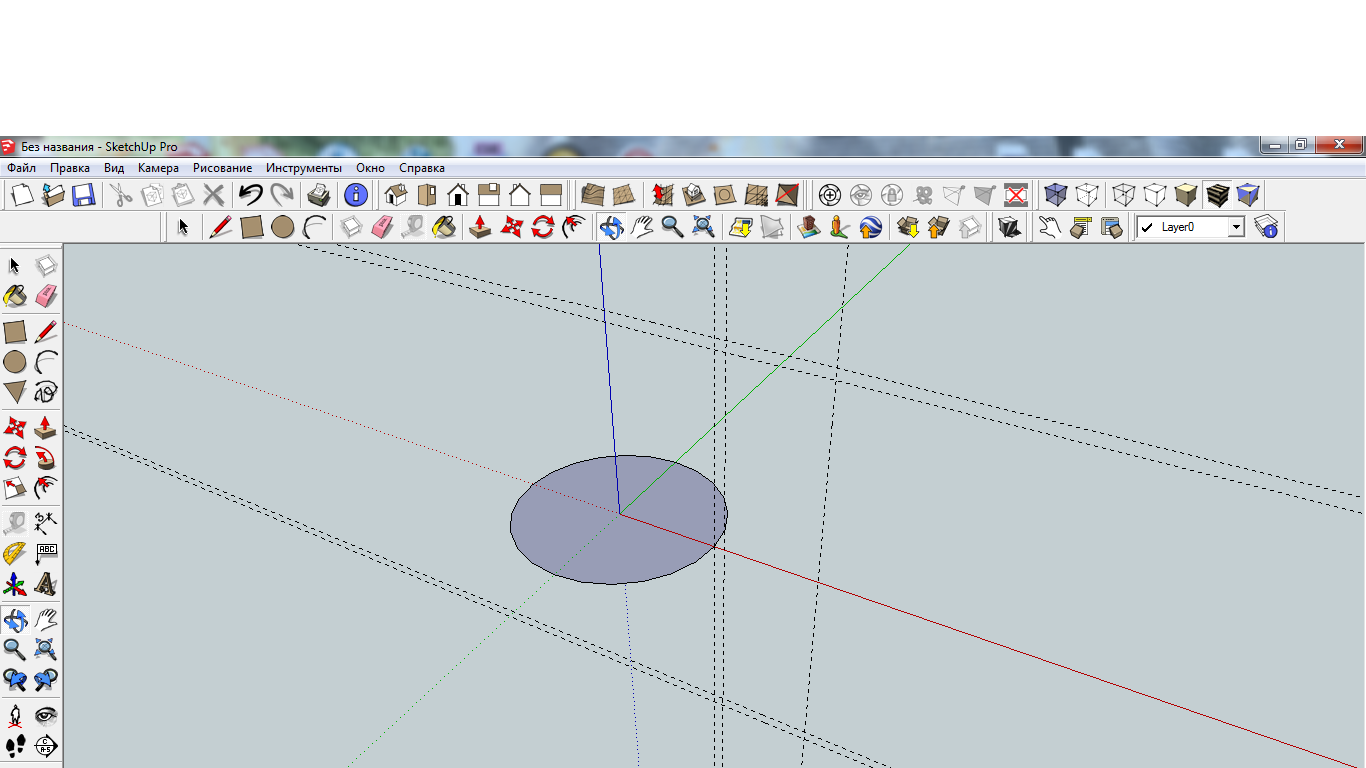
Task: Open the Layer0 dropdown arrow
Action: (x=1236, y=228)
